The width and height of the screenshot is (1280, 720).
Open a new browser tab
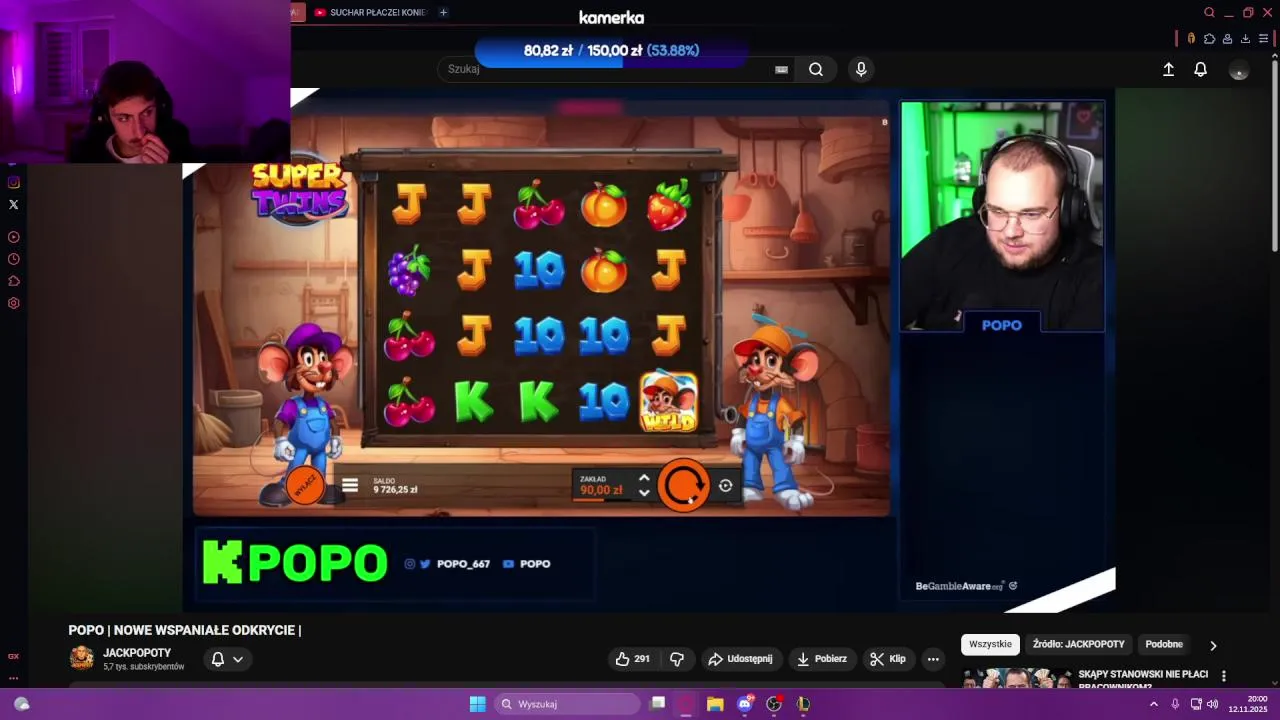[x=443, y=12]
